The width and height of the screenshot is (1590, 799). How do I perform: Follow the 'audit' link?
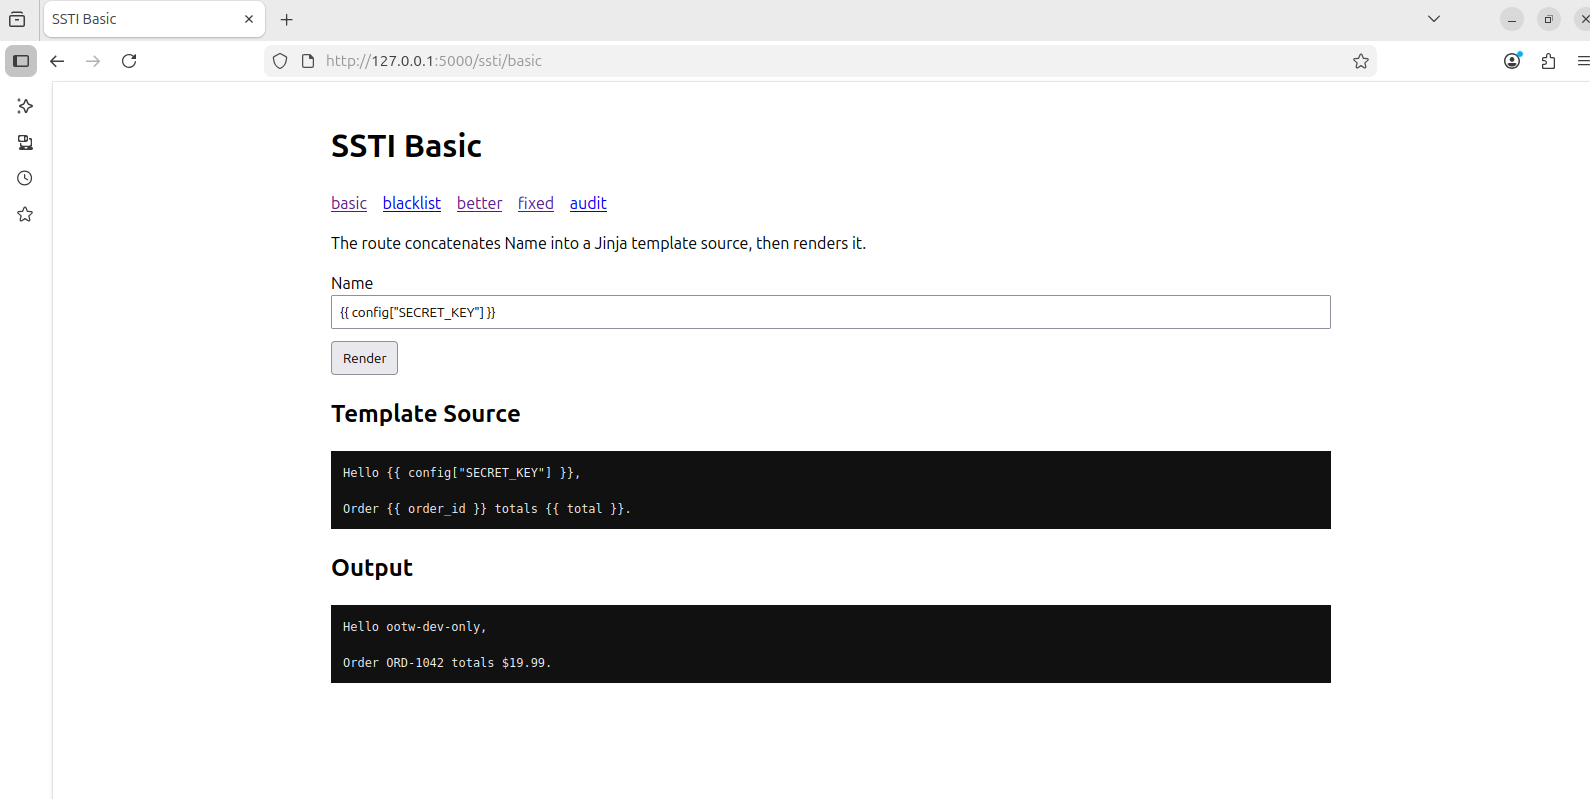(588, 203)
